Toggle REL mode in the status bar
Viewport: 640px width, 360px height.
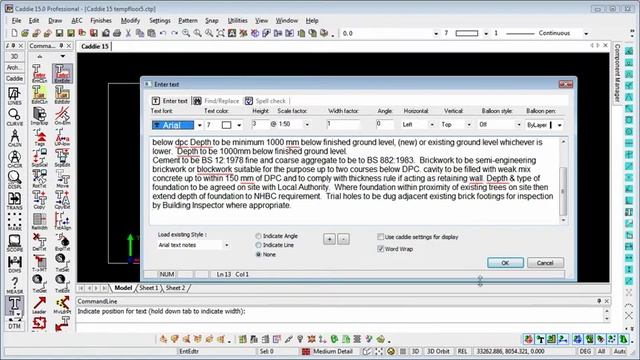click(462, 351)
